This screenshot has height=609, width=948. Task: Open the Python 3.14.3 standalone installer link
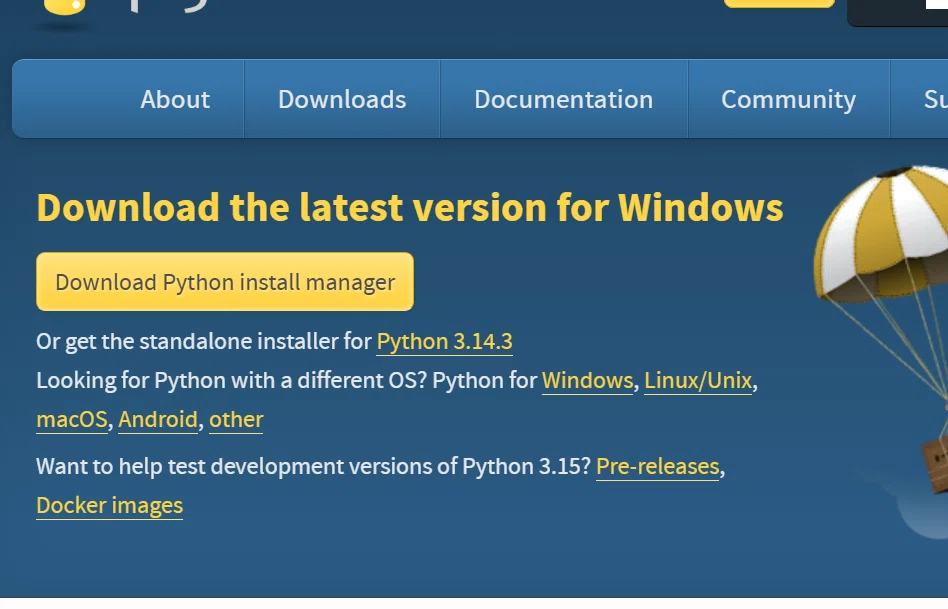(x=444, y=342)
